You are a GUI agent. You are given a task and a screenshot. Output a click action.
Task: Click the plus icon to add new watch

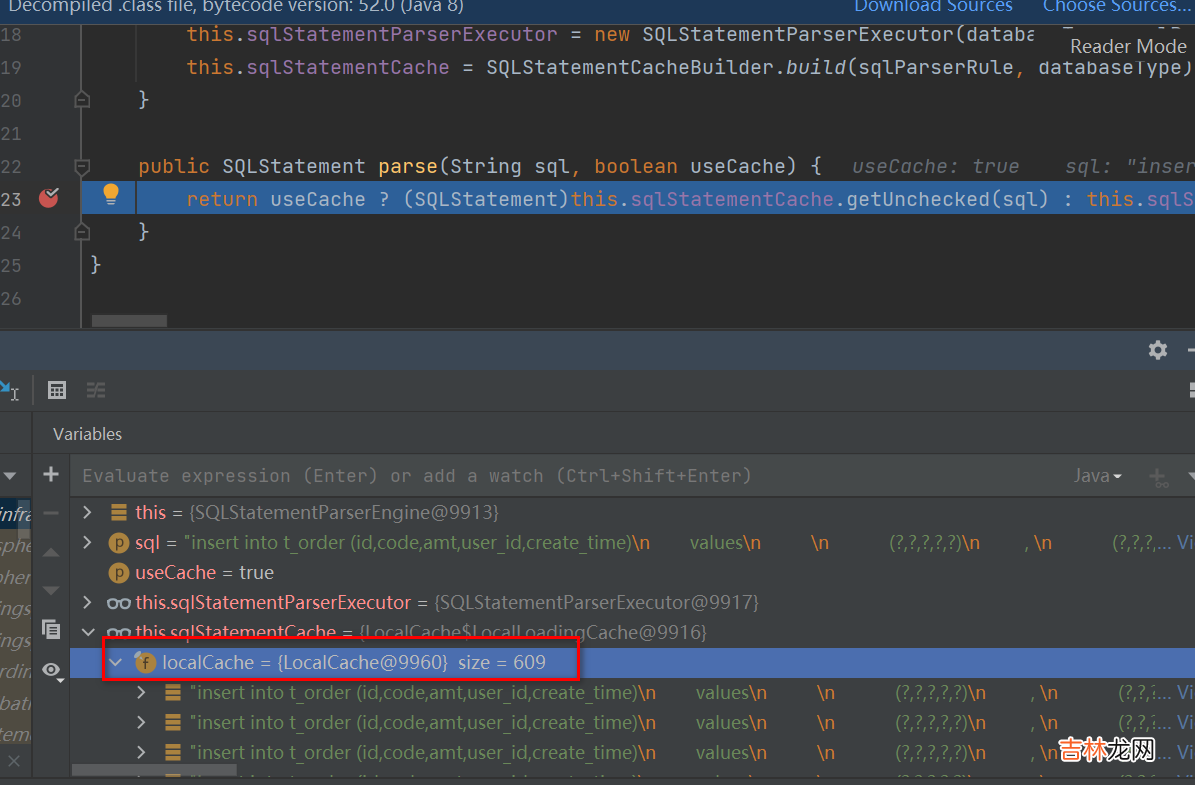51,475
